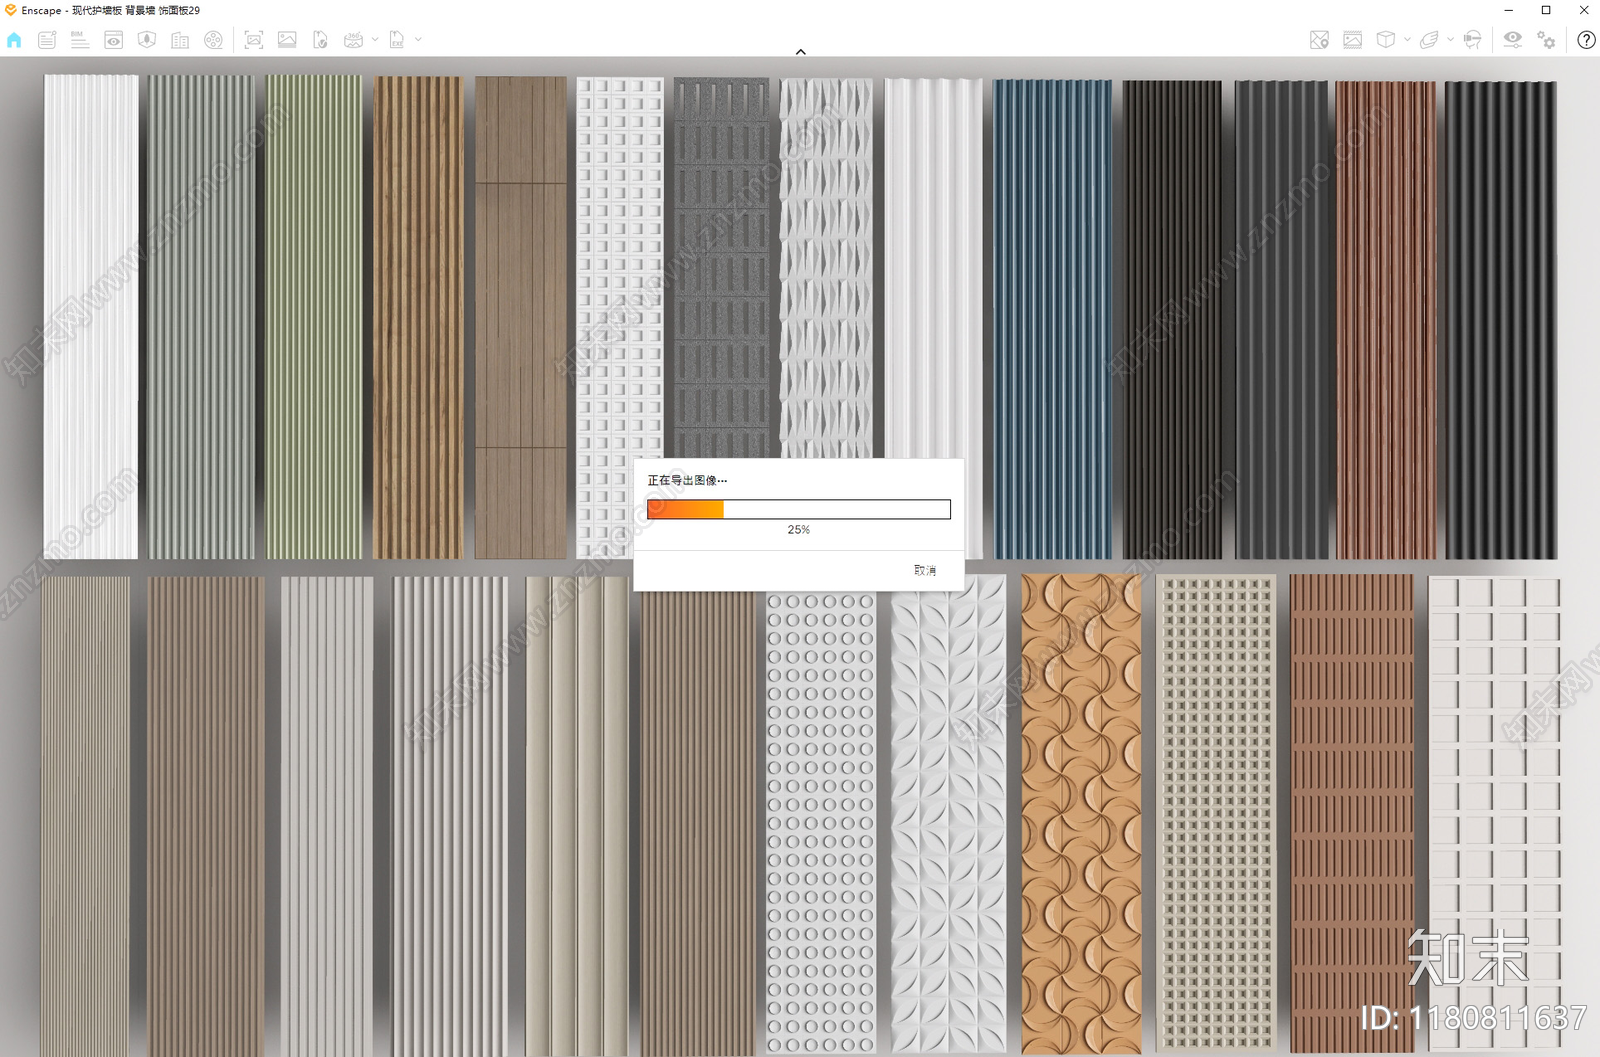Click the wing fly navigation icon
This screenshot has height=1057, width=1600.
tap(1429, 40)
